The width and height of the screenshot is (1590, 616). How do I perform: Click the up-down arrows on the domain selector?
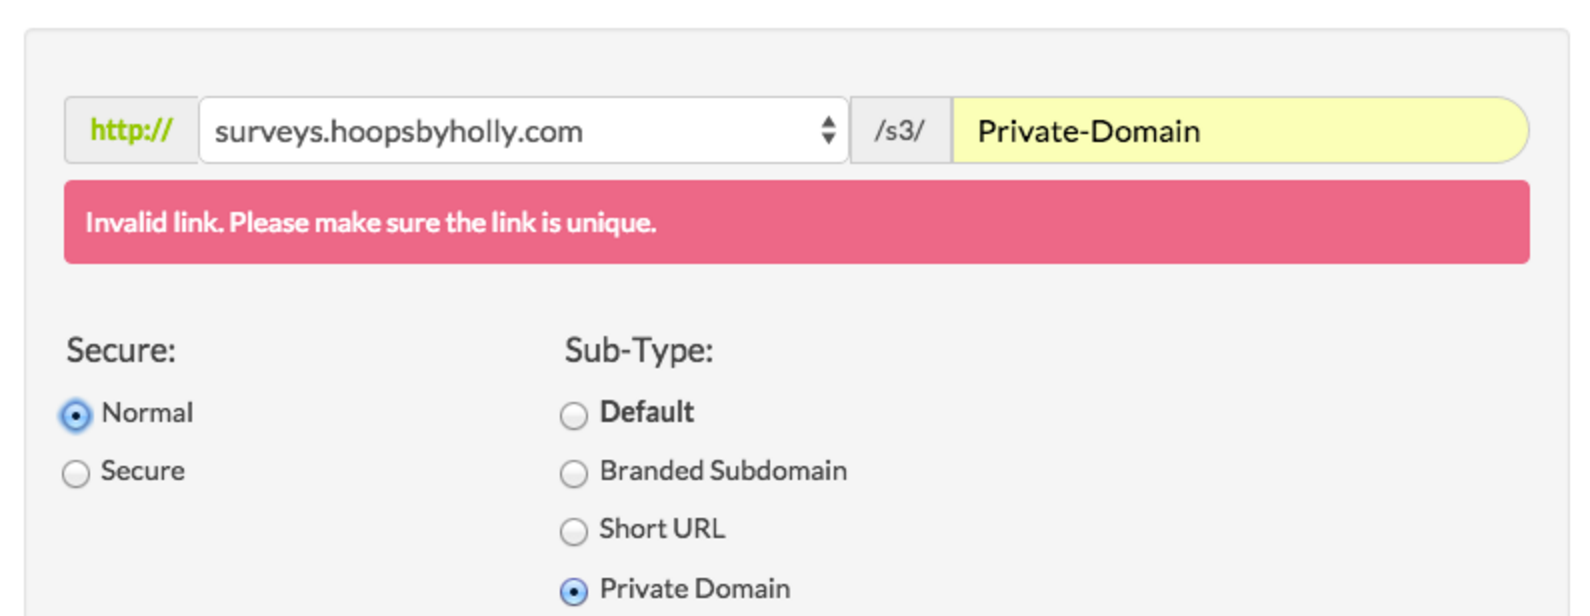(x=828, y=130)
